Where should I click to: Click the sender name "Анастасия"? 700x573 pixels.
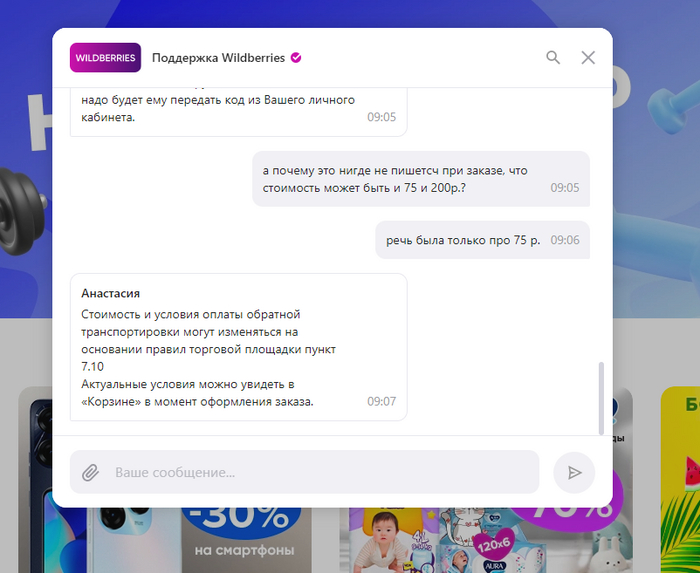[110, 293]
